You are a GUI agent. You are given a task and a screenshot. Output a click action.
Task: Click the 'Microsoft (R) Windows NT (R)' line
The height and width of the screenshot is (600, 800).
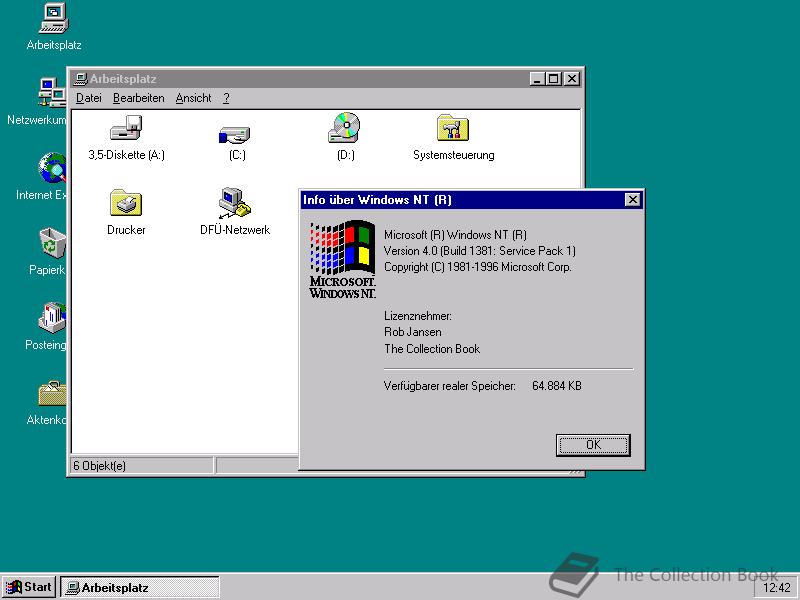point(455,235)
